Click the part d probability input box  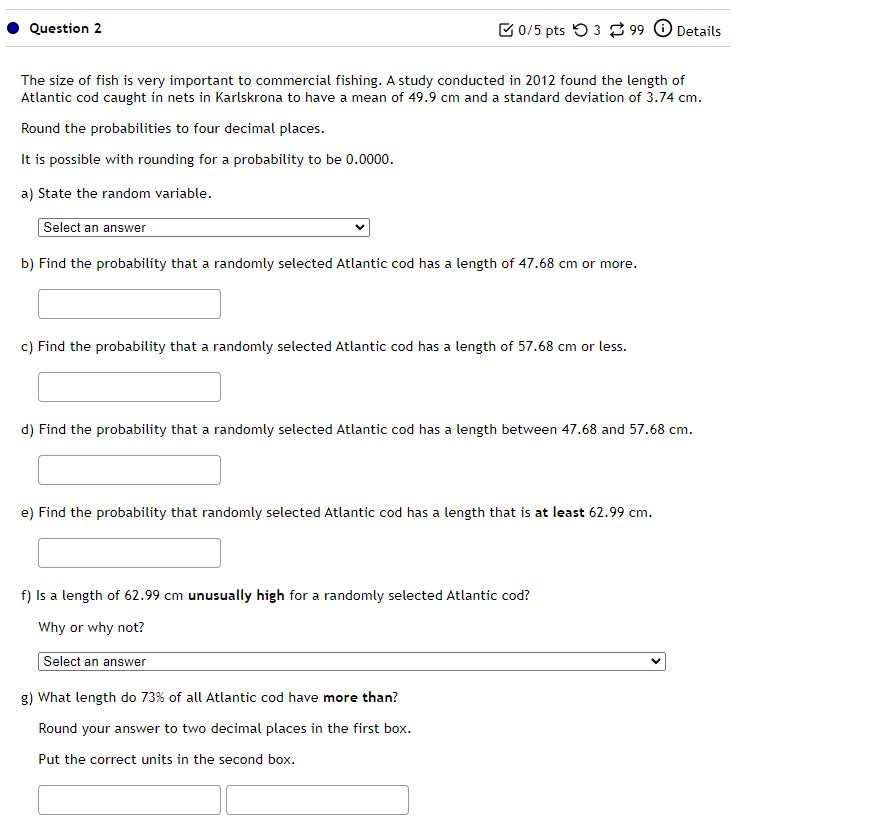click(129, 469)
